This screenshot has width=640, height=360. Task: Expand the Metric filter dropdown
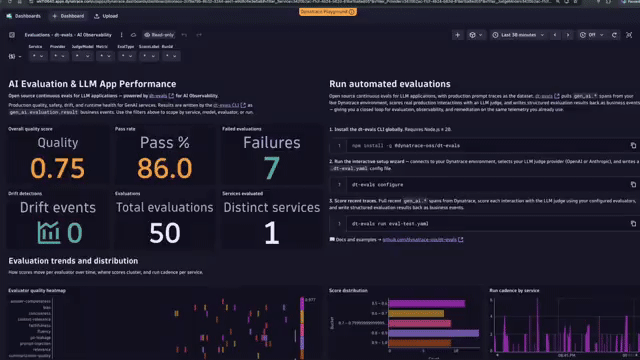[x=105, y=56]
